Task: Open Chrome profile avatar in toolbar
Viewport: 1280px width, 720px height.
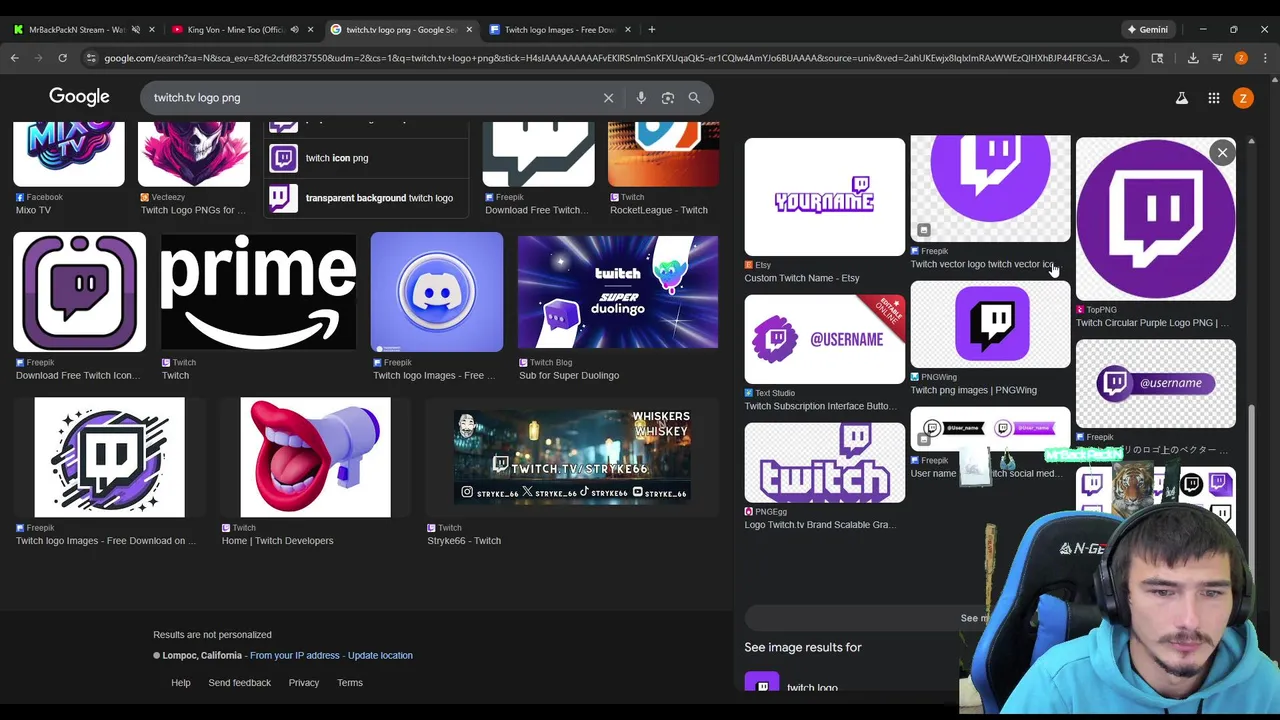Action: pyautogui.click(x=1241, y=58)
